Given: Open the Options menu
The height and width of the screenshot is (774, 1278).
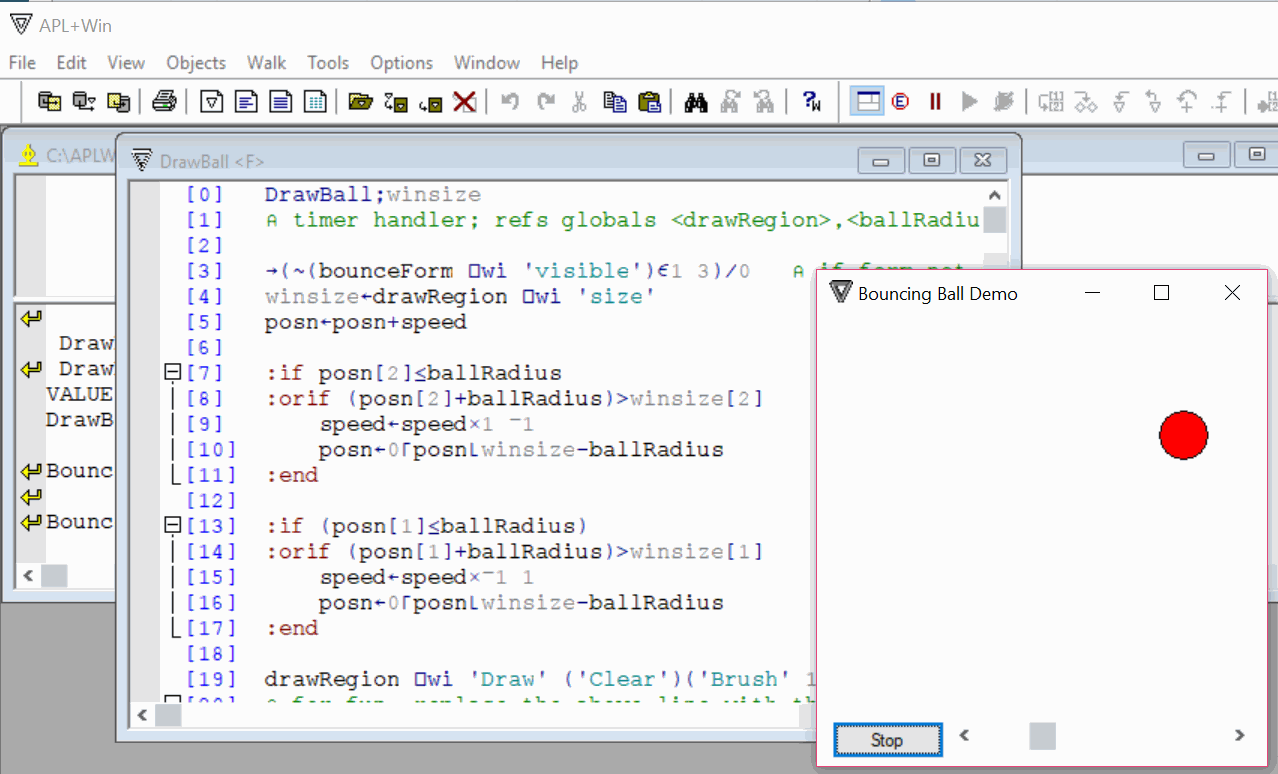Looking at the screenshot, I should [401, 62].
